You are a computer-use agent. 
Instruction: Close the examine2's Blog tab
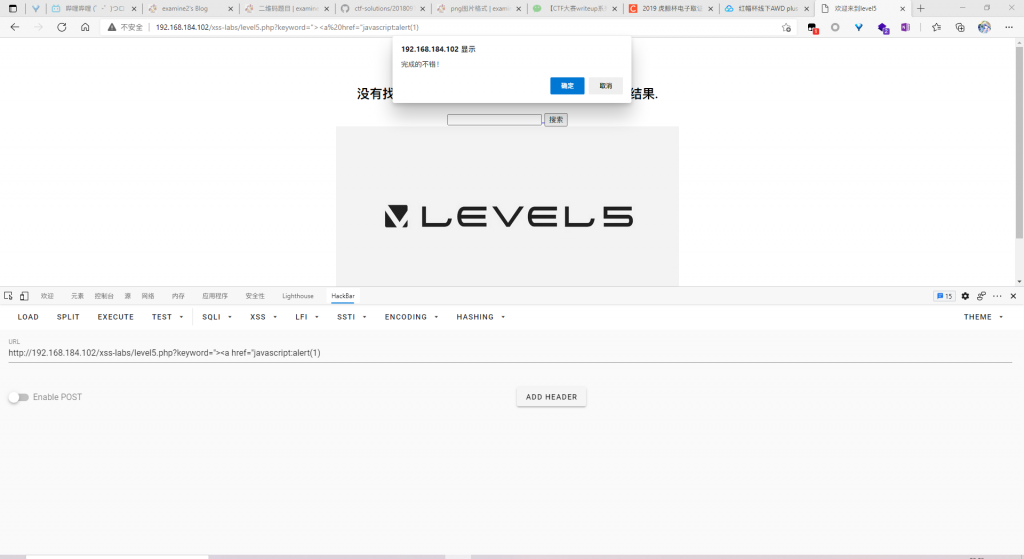(231, 9)
